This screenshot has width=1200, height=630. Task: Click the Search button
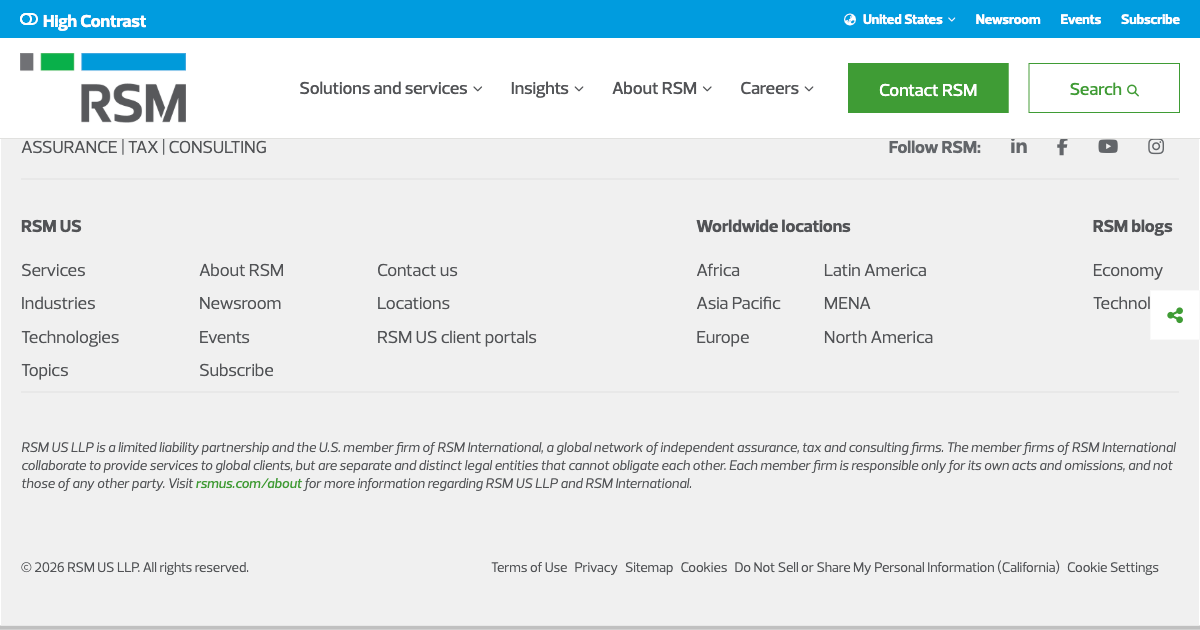point(1104,89)
